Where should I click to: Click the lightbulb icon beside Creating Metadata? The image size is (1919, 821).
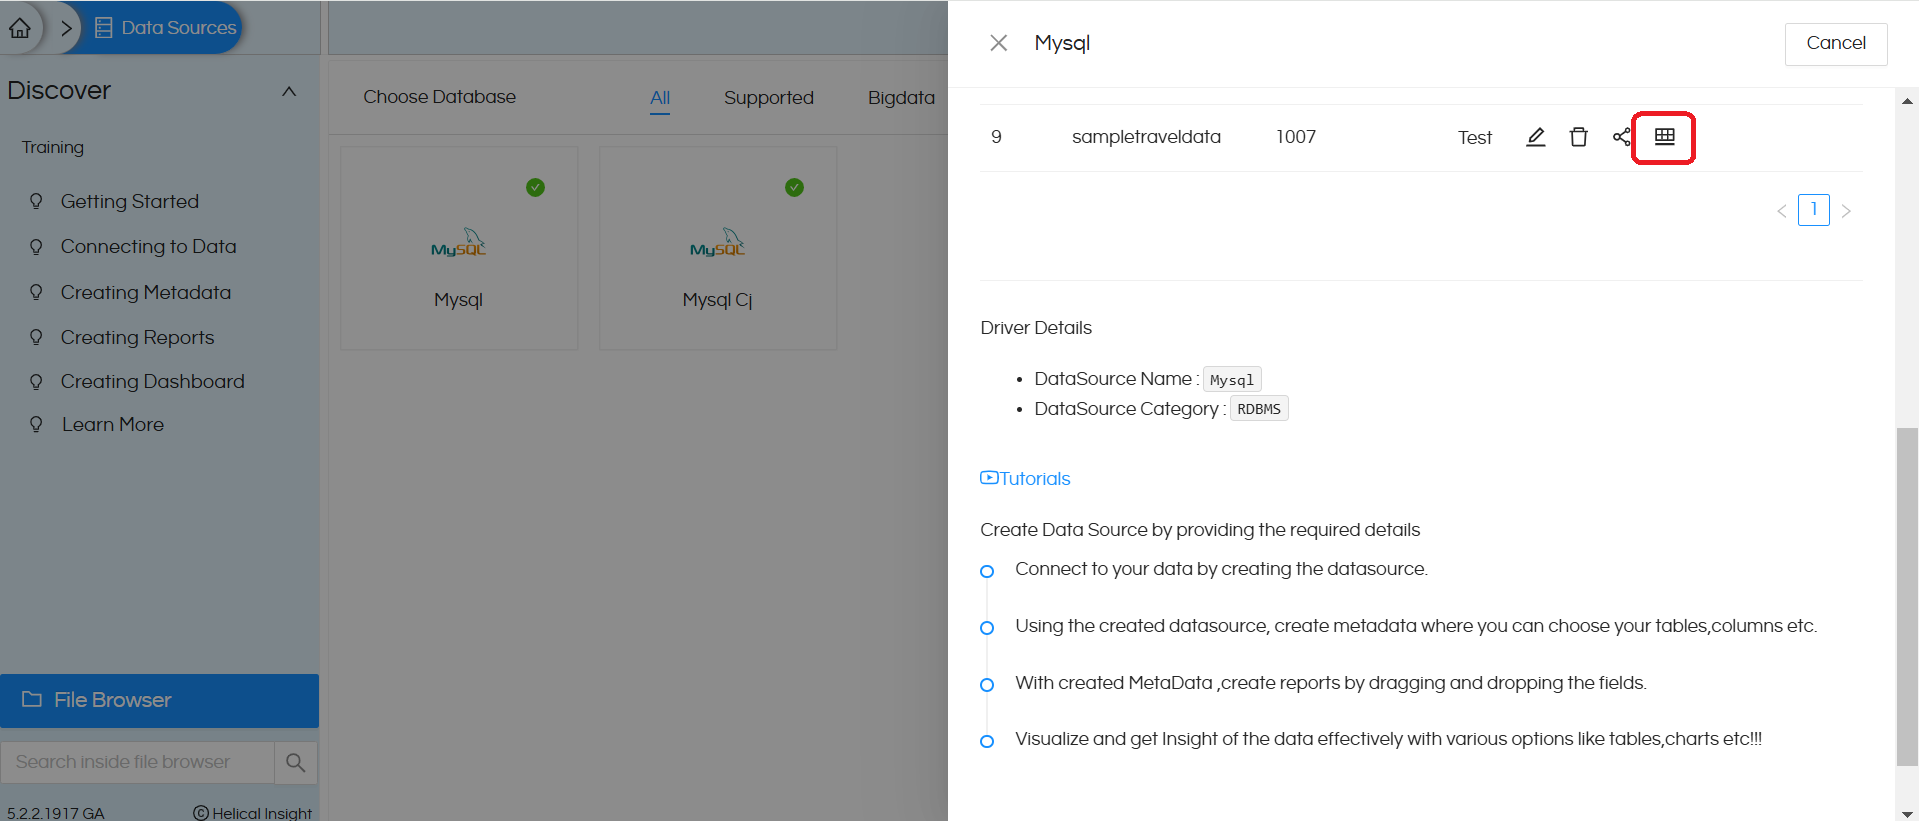pyautogui.click(x=36, y=292)
